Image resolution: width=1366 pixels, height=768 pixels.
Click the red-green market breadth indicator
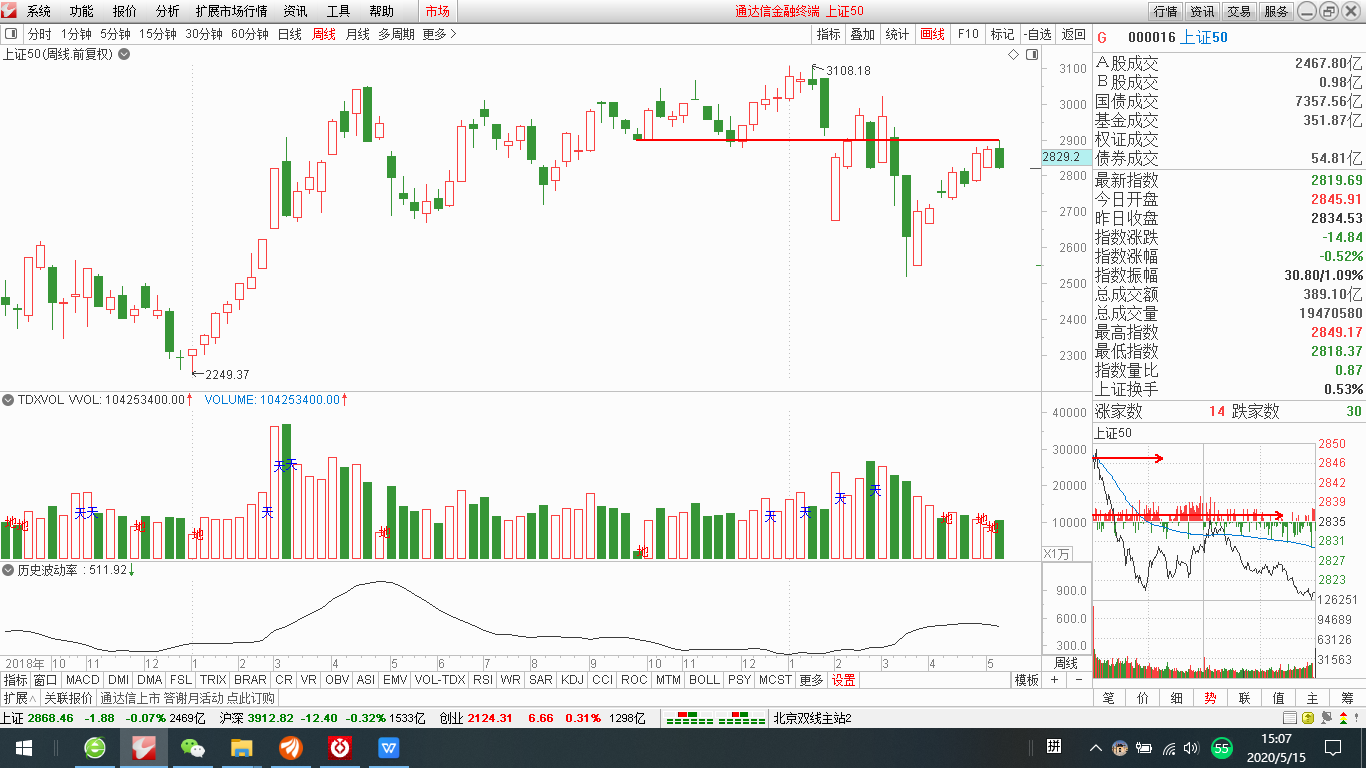point(715,718)
